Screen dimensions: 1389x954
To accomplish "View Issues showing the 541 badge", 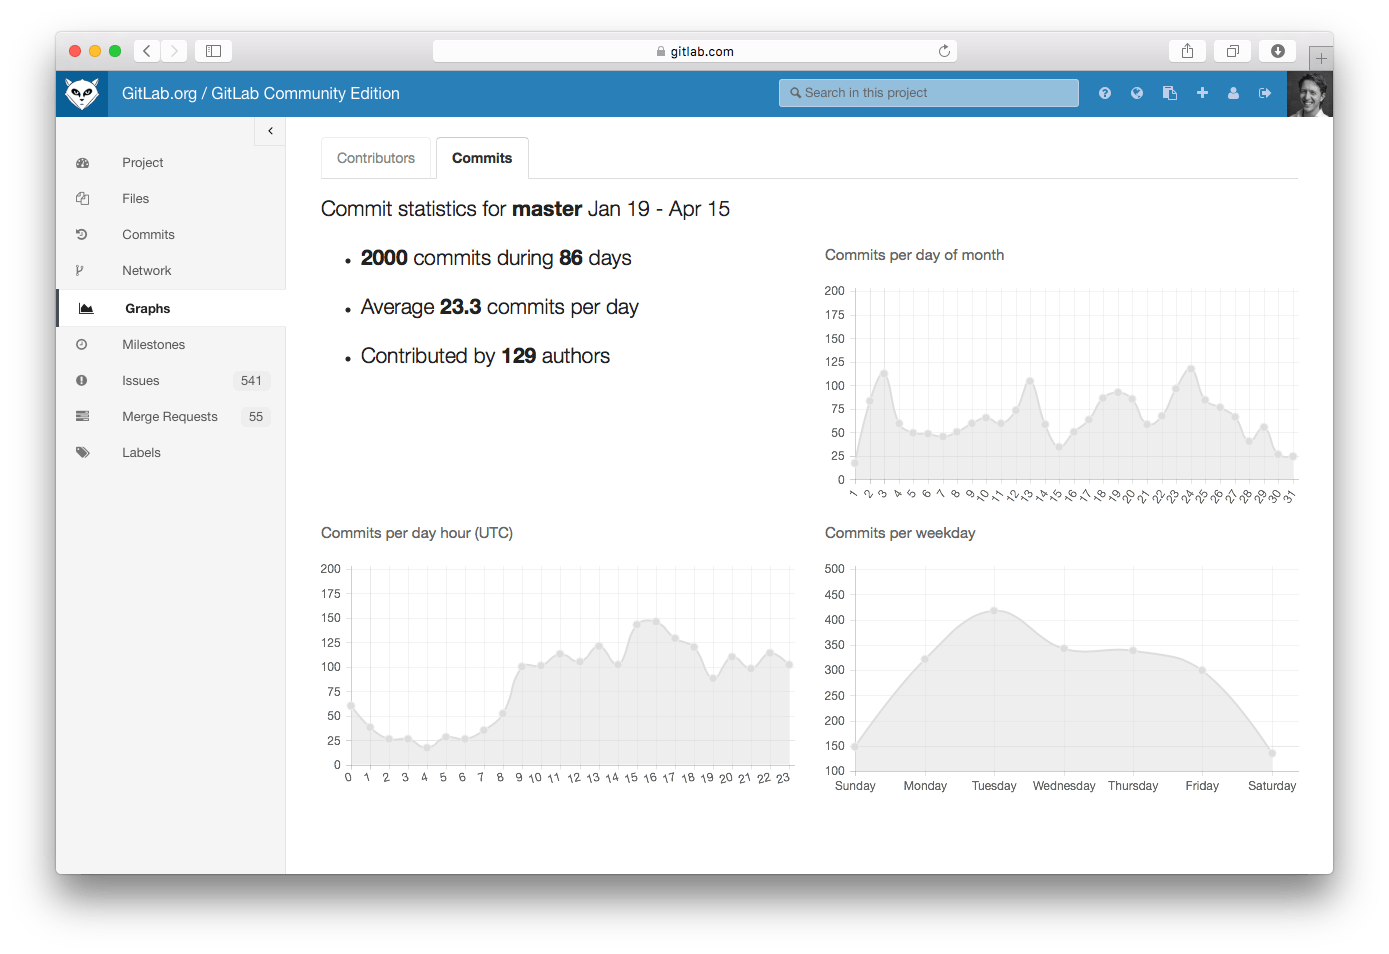I will pyautogui.click(x=140, y=380).
